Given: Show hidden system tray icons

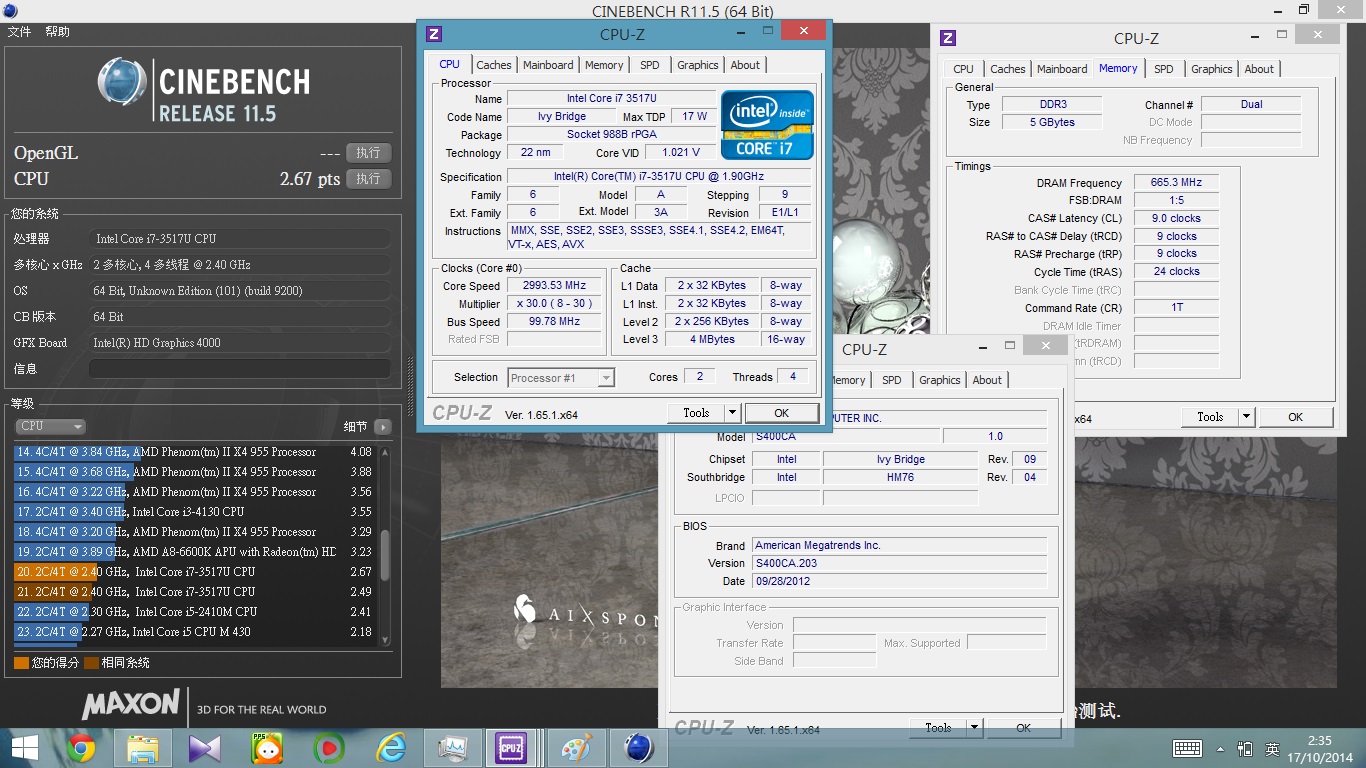Looking at the screenshot, I should (x=1220, y=749).
